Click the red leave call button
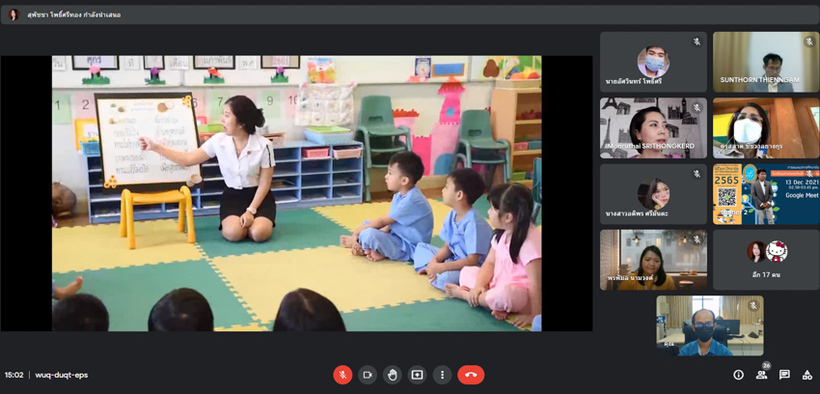Viewport: 820px width, 394px height. tap(471, 375)
